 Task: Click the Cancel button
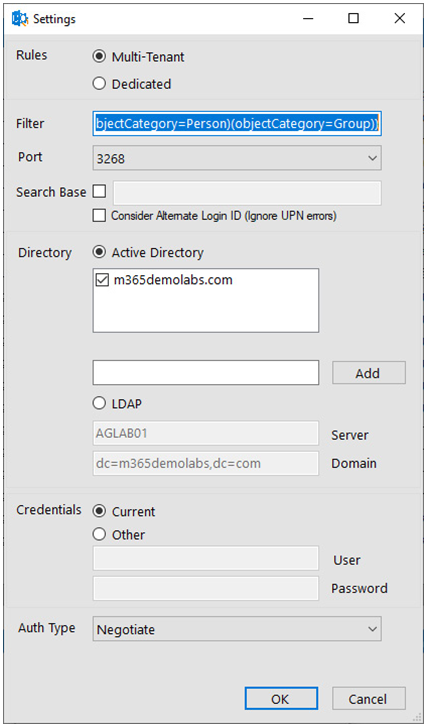[369, 699]
